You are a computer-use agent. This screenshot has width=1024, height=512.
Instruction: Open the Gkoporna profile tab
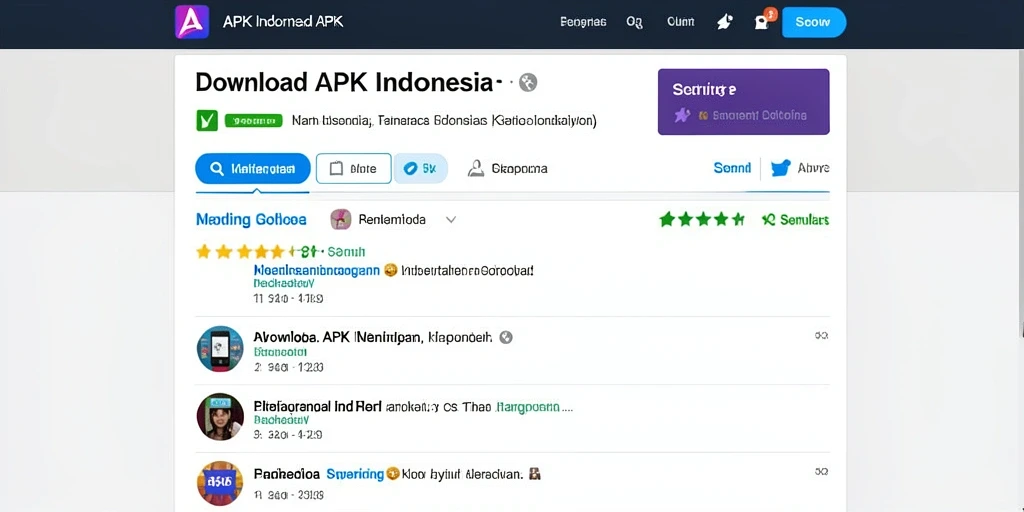click(x=507, y=168)
